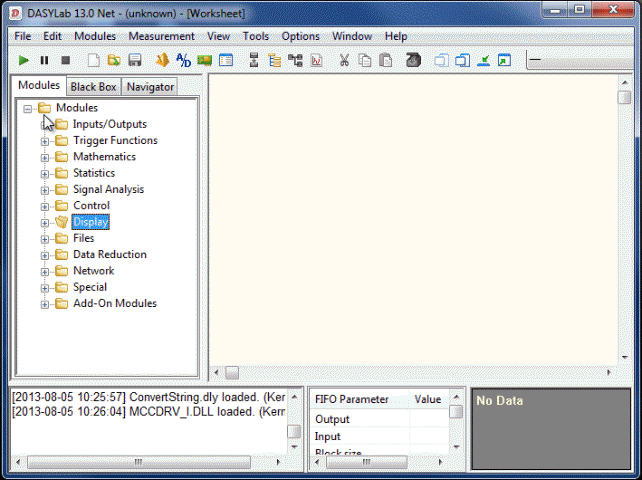
Task: Expand the Mathematics folder
Action: point(45,158)
